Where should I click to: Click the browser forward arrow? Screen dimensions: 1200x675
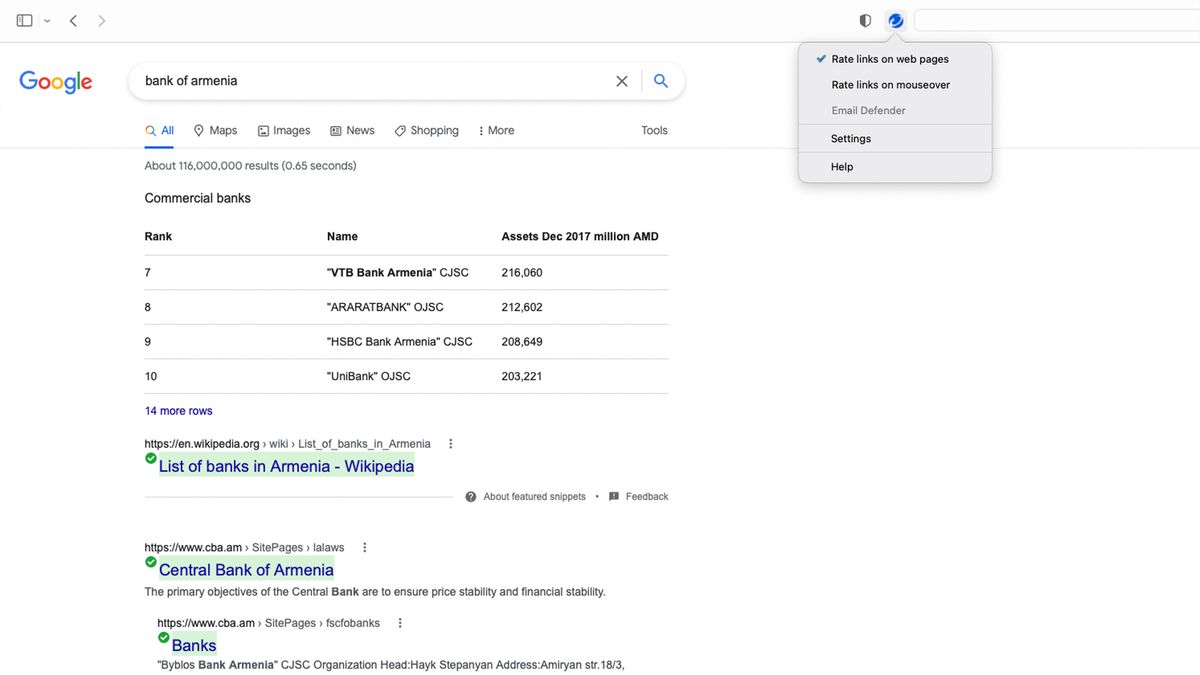pyautogui.click(x=102, y=20)
